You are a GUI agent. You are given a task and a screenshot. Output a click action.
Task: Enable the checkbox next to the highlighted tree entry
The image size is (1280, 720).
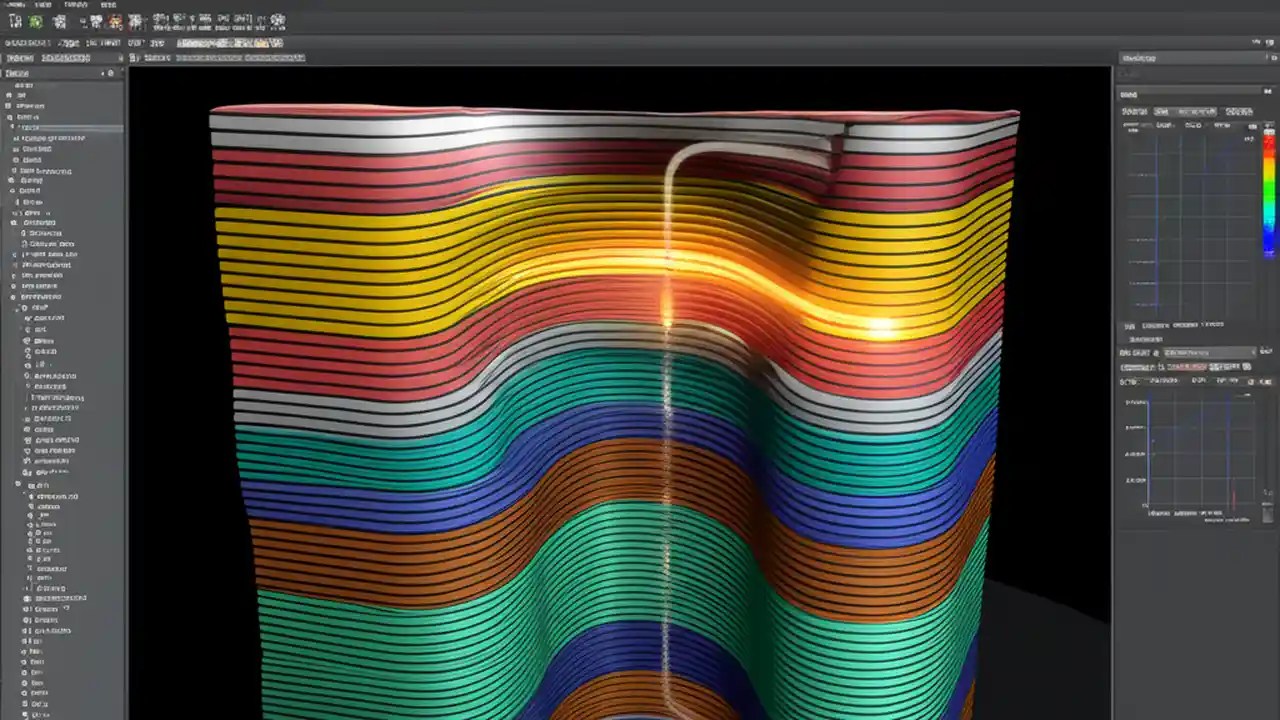click(13, 127)
